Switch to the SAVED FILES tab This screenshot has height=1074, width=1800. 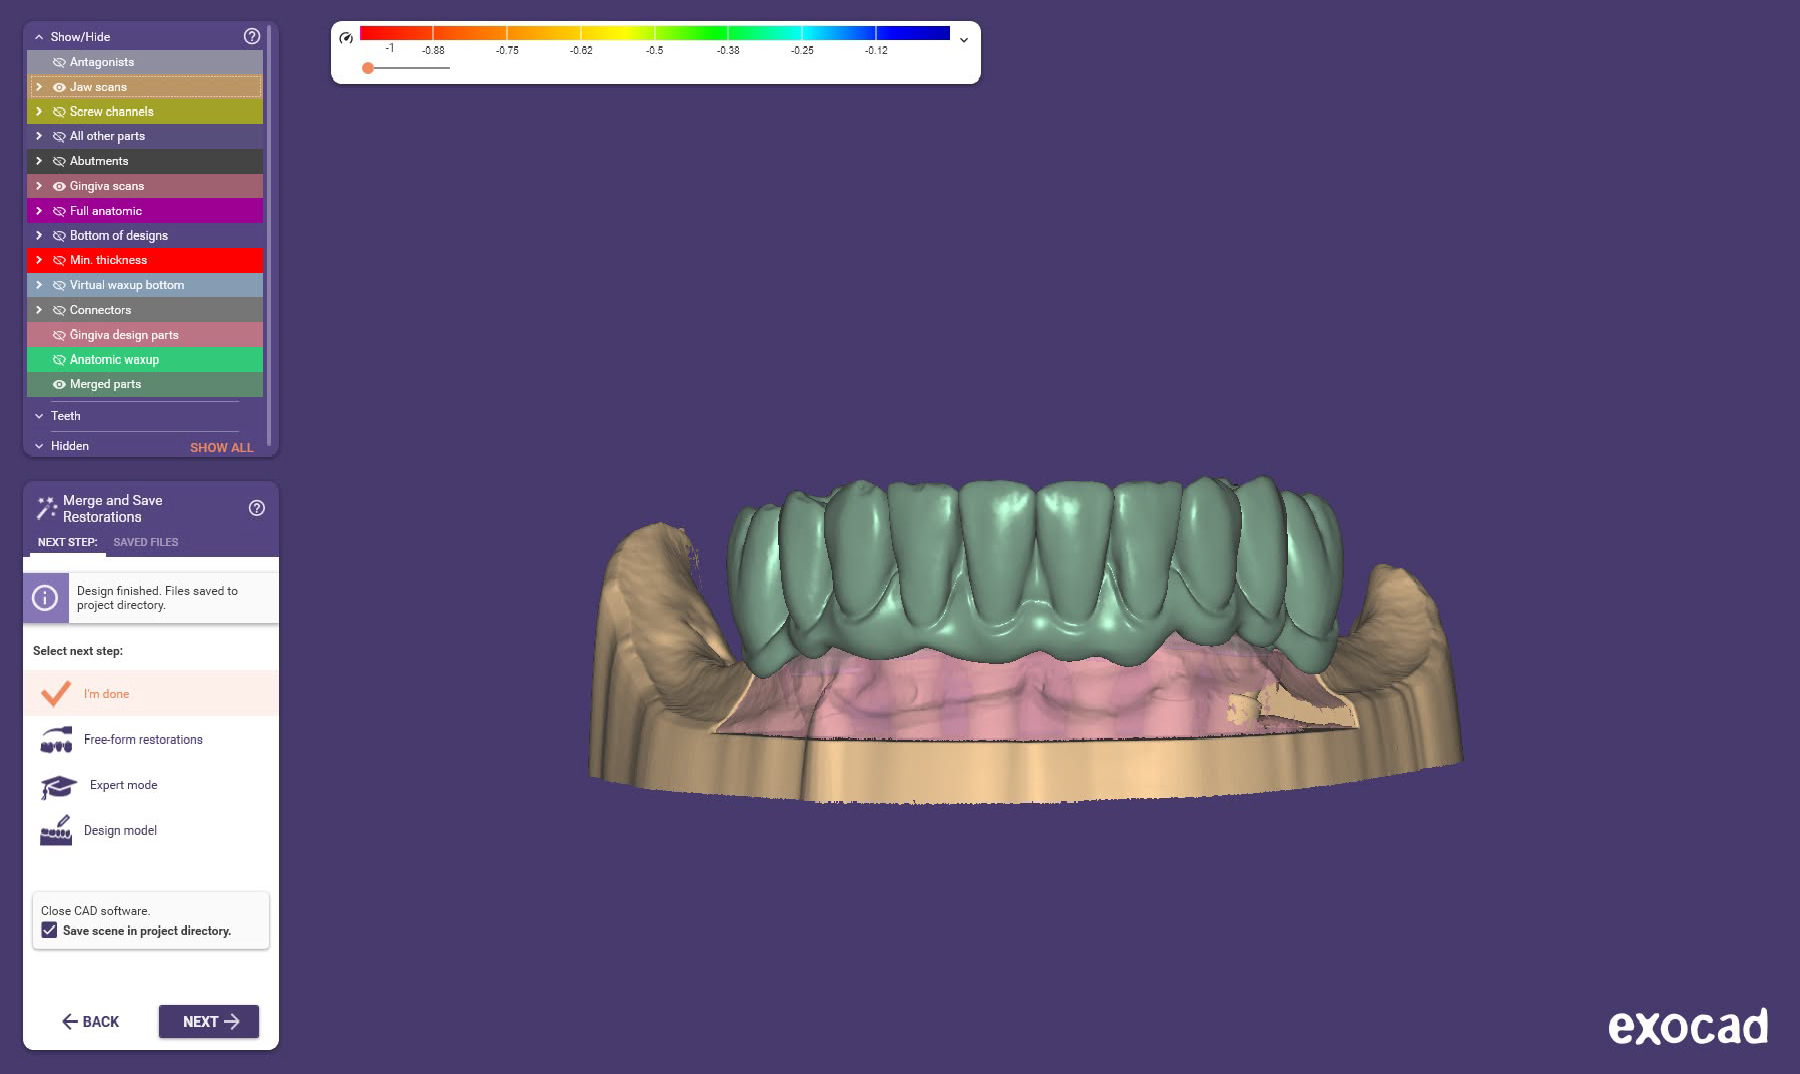(146, 542)
